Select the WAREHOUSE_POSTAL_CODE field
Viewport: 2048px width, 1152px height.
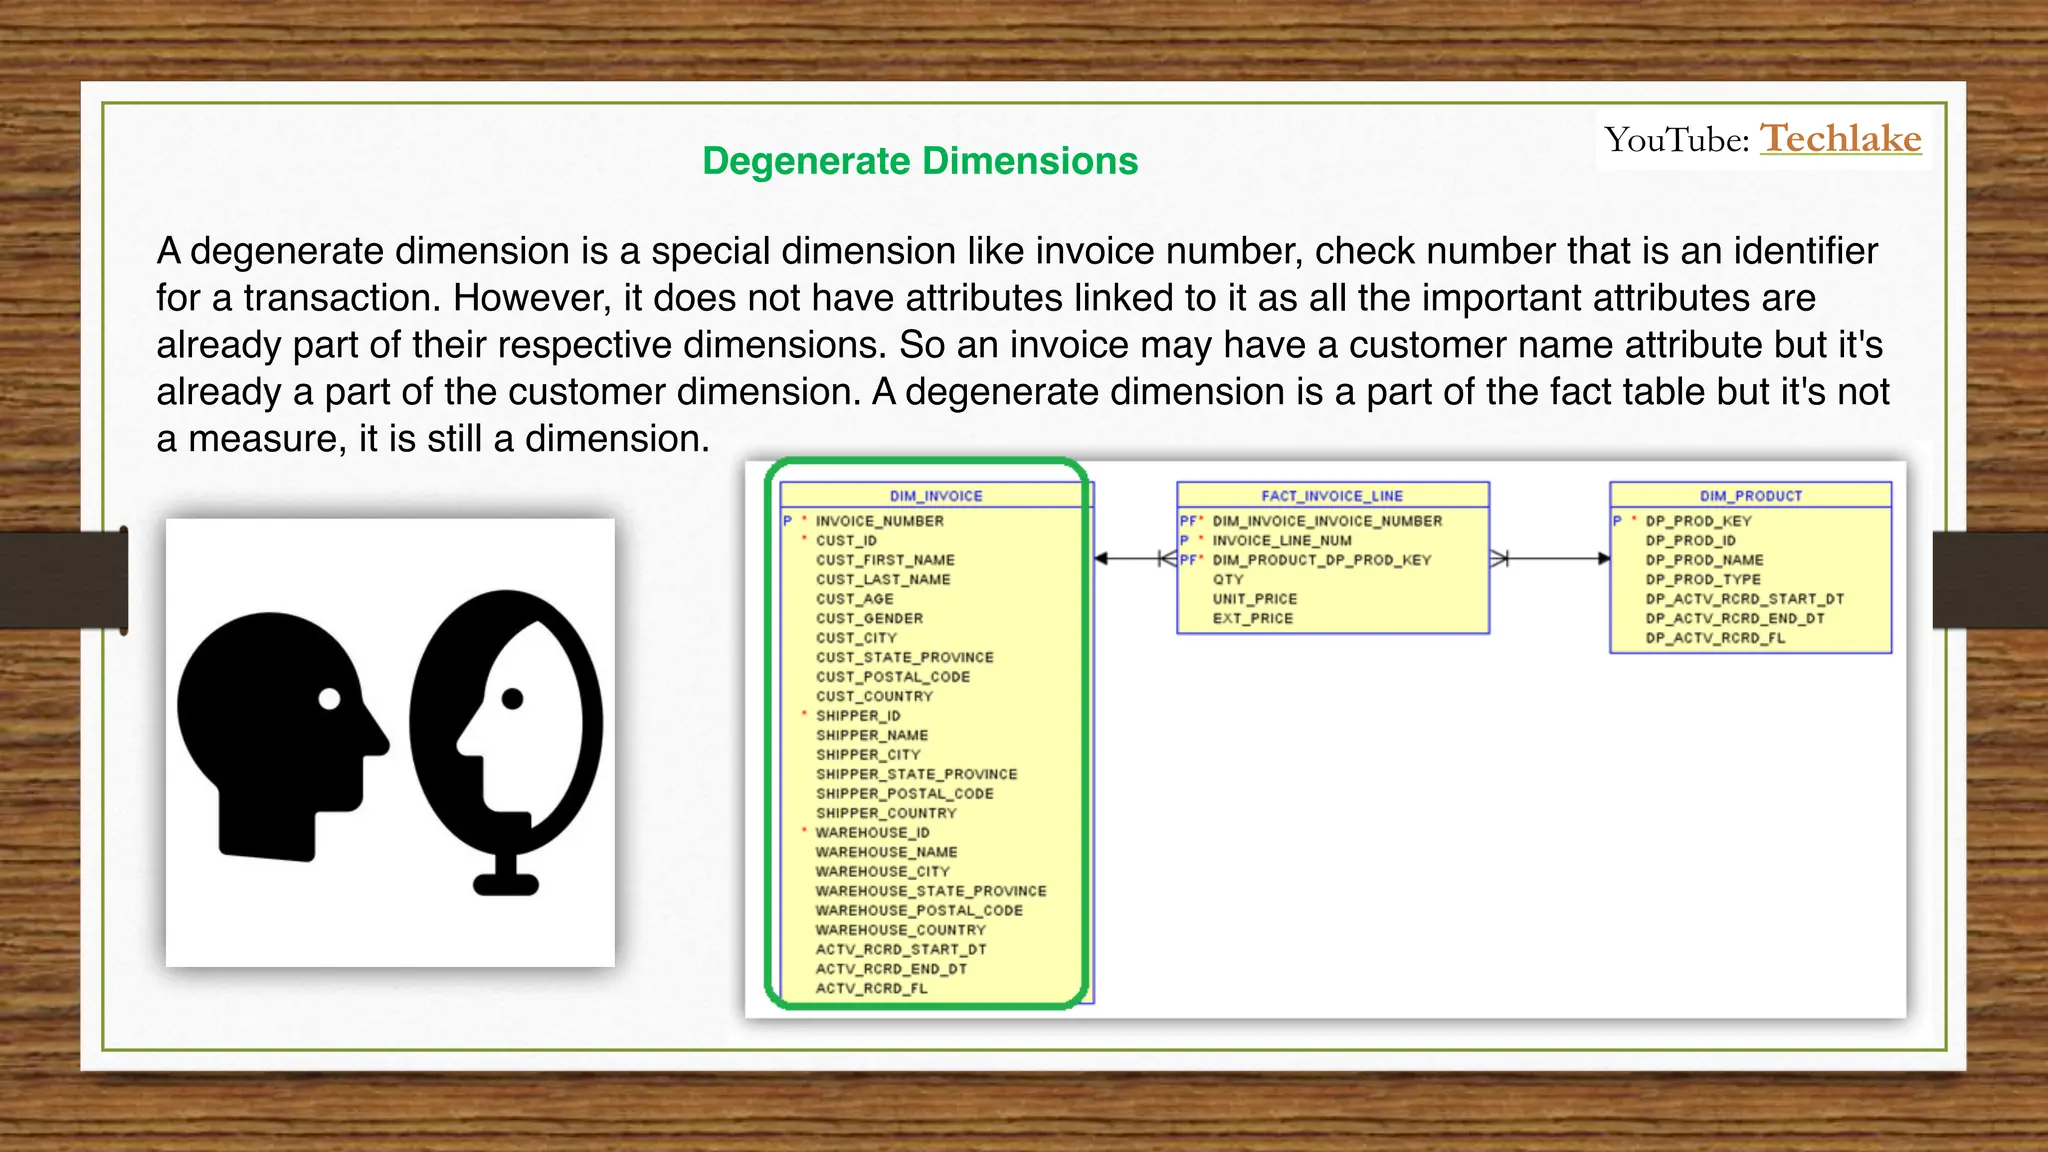[x=919, y=911]
